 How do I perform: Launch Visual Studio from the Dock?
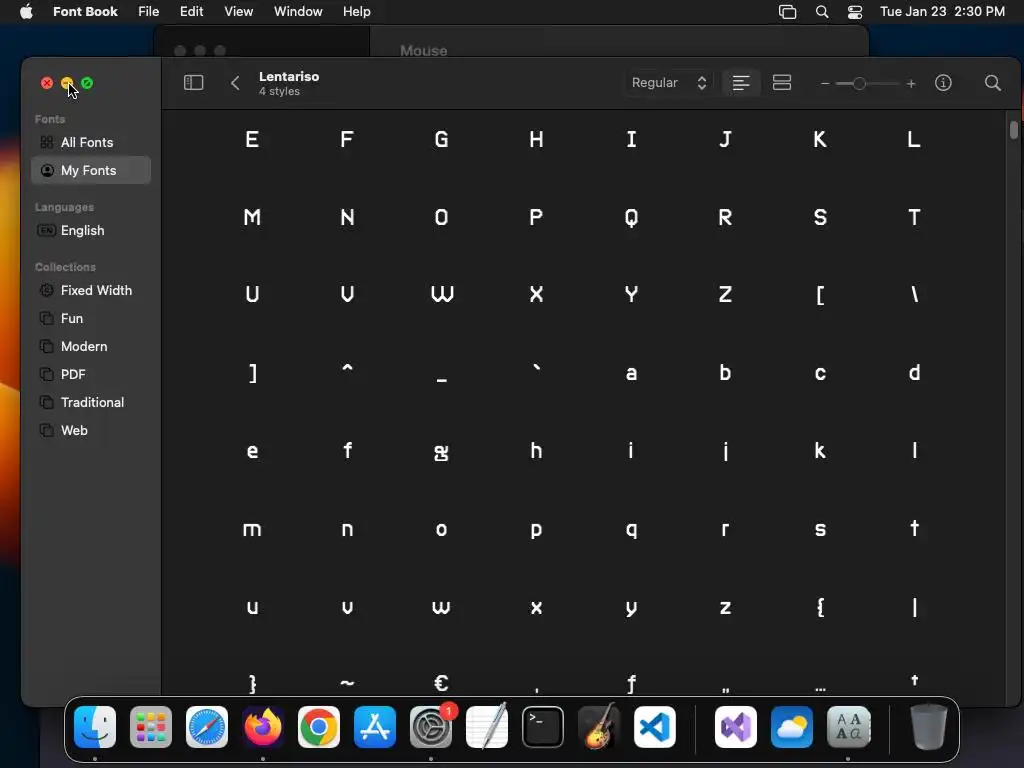tap(736, 727)
